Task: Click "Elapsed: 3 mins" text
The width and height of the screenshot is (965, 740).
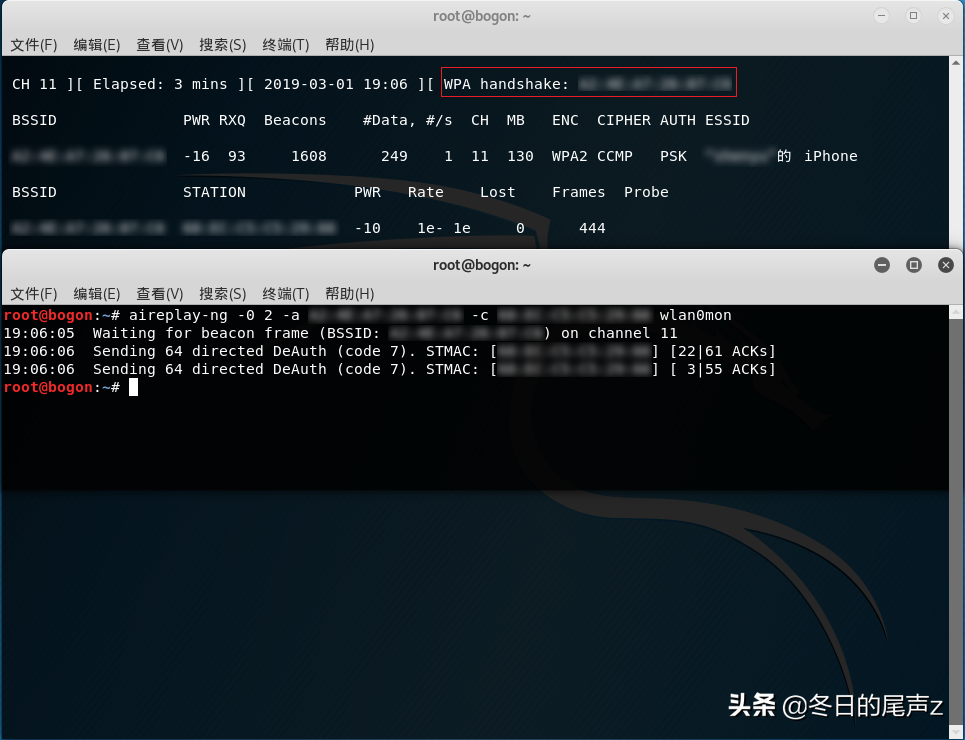Action: (160, 84)
